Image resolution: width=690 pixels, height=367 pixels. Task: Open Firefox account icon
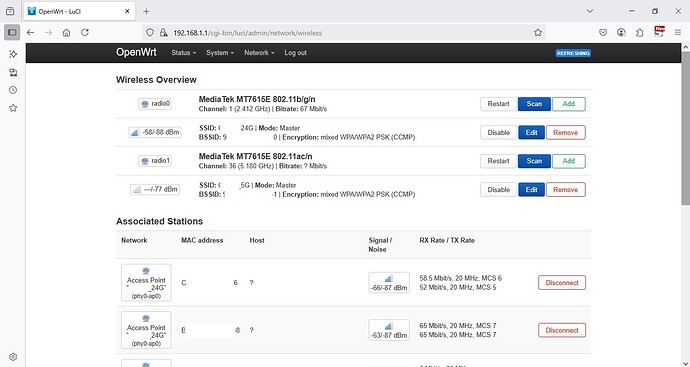(x=621, y=33)
